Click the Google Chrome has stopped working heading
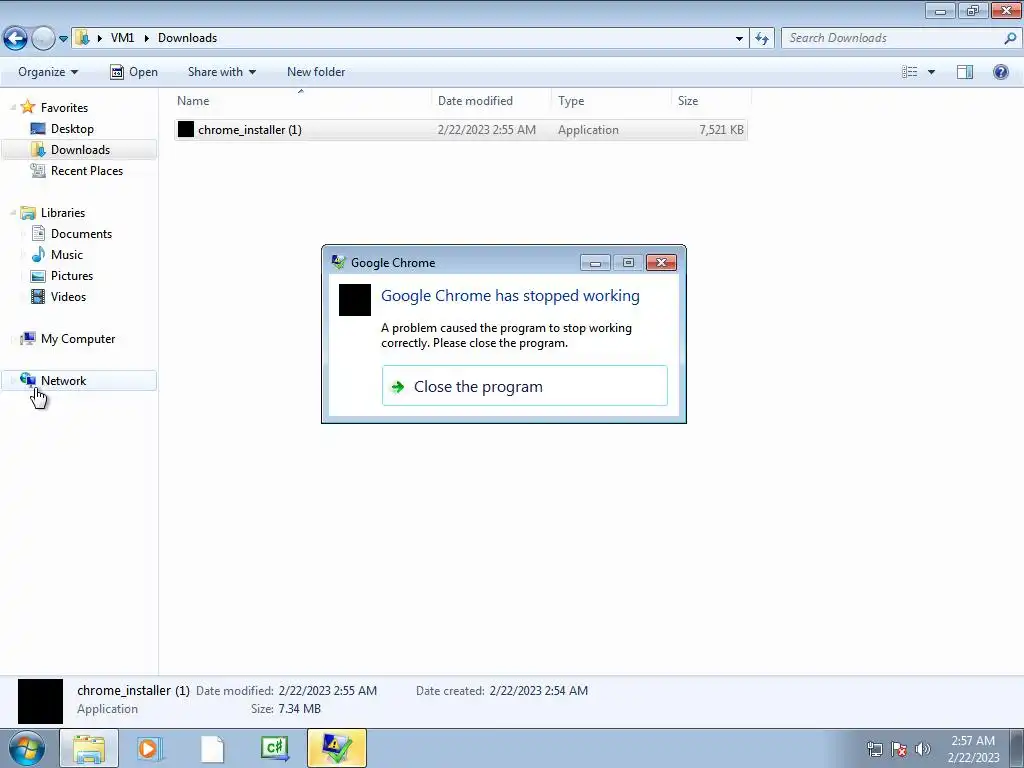The image size is (1024, 768). pyautogui.click(x=510, y=296)
